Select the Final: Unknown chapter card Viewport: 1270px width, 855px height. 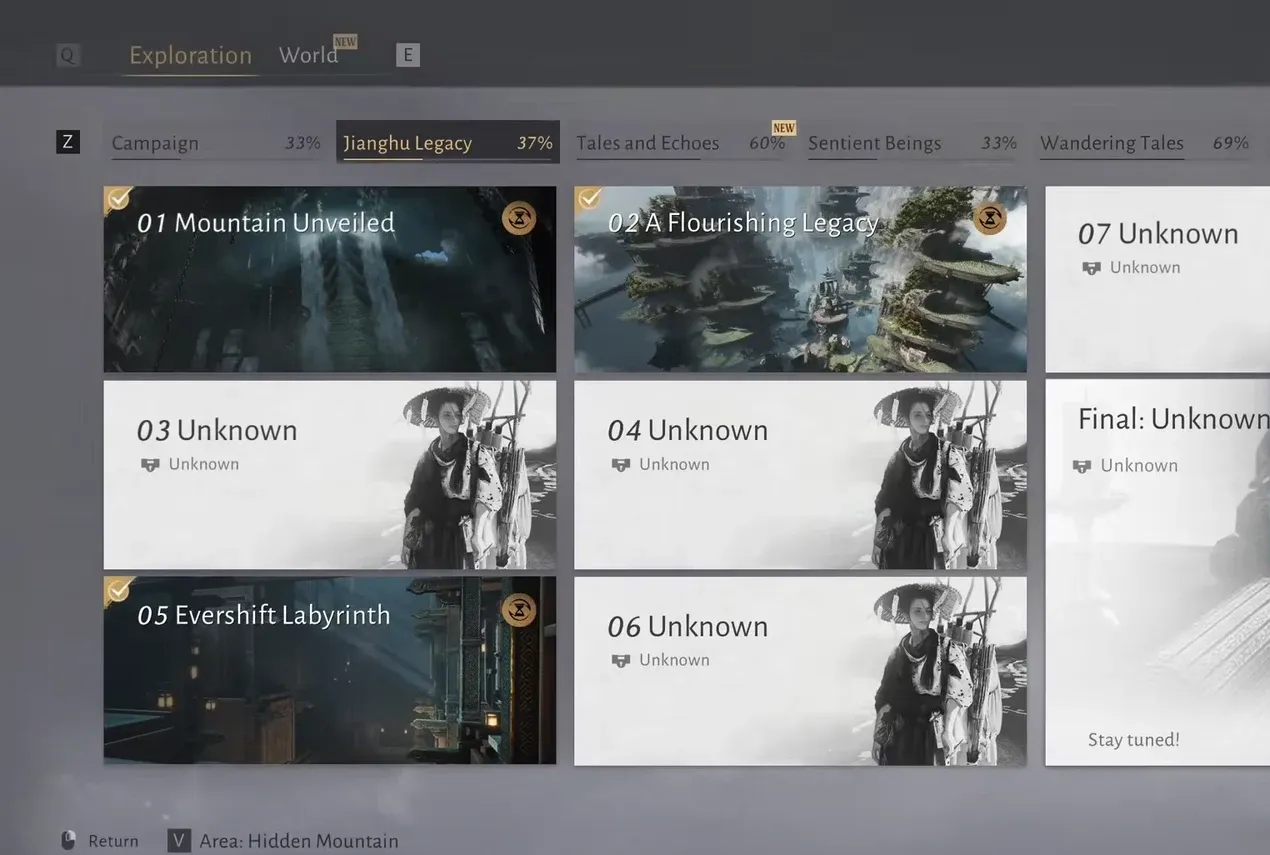coord(1158,573)
